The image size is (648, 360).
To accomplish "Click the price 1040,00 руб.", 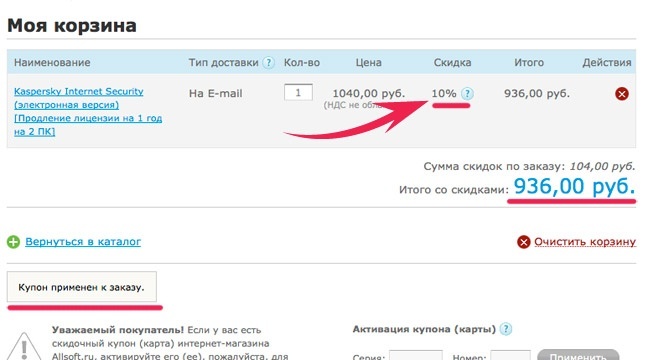I will (369, 93).
